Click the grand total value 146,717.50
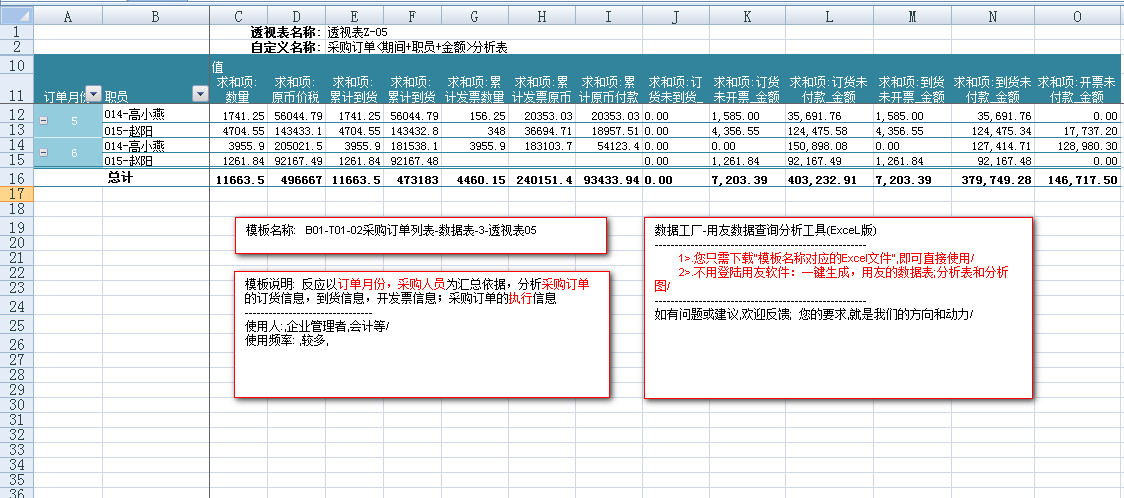The image size is (1124, 498). tap(1077, 179)
